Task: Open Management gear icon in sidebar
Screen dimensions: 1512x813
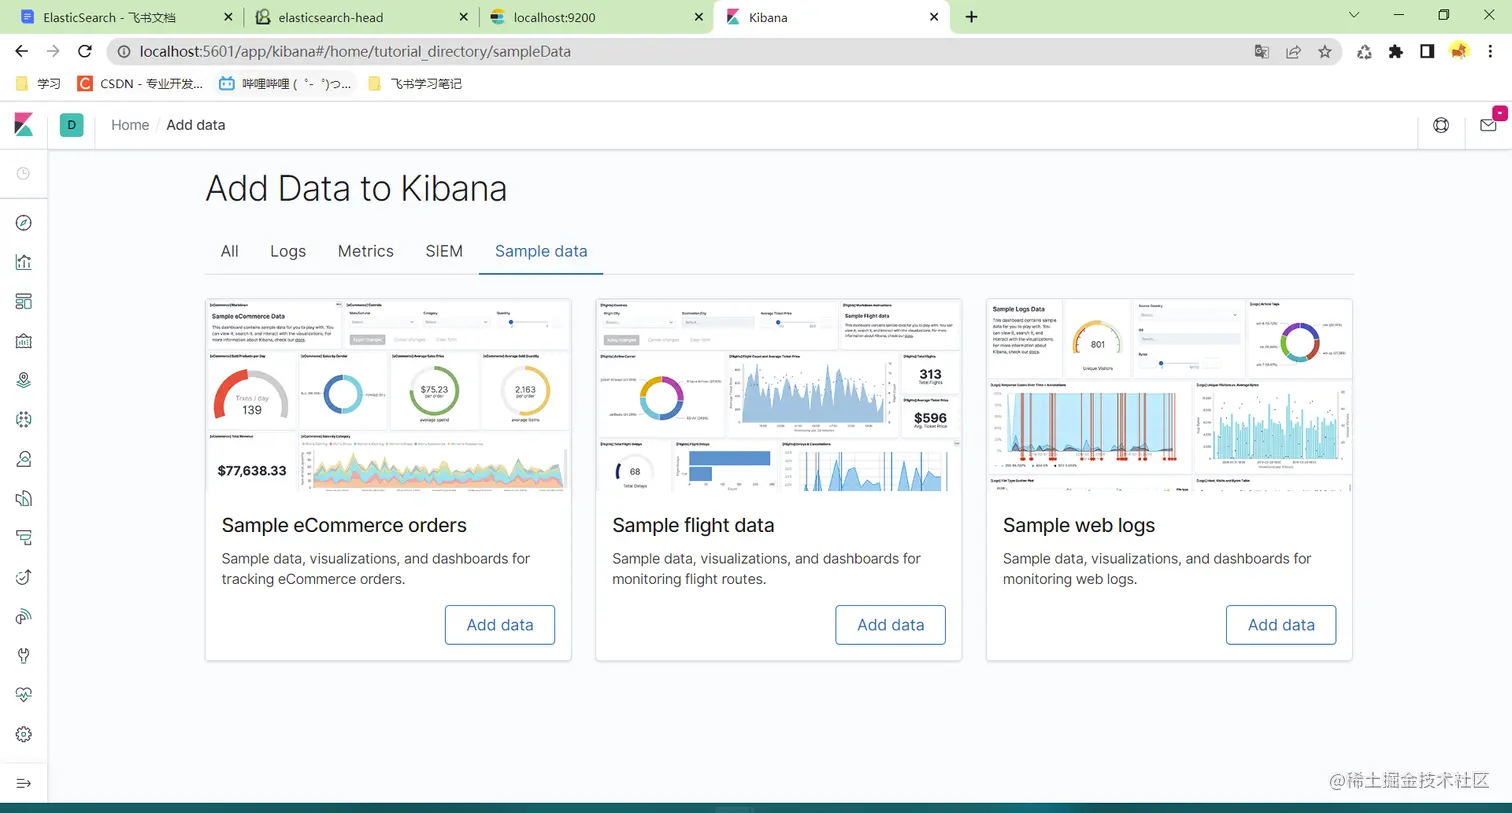Action: 24,734
